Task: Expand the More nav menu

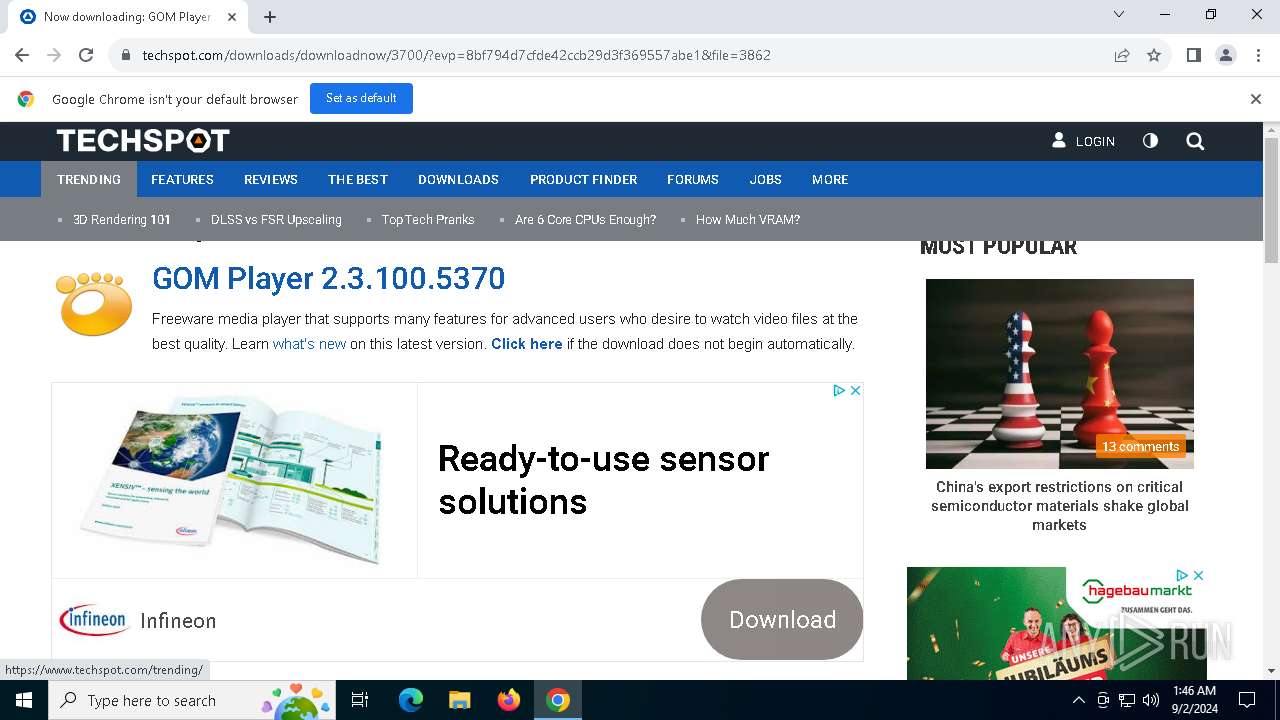Action: pyautogui.click(x=830, y=179)
